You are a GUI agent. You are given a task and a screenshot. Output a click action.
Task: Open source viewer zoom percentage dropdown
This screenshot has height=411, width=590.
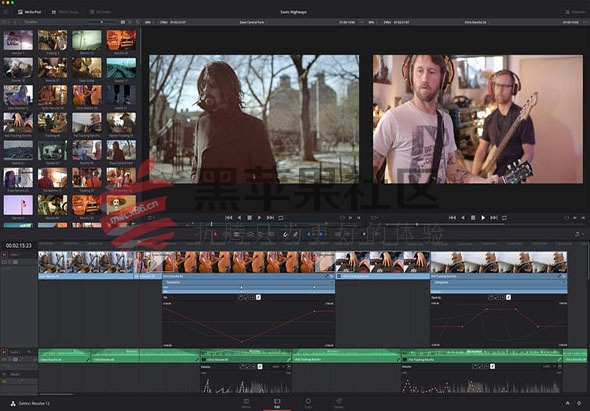pyautogui.click(x=149, y=22)
